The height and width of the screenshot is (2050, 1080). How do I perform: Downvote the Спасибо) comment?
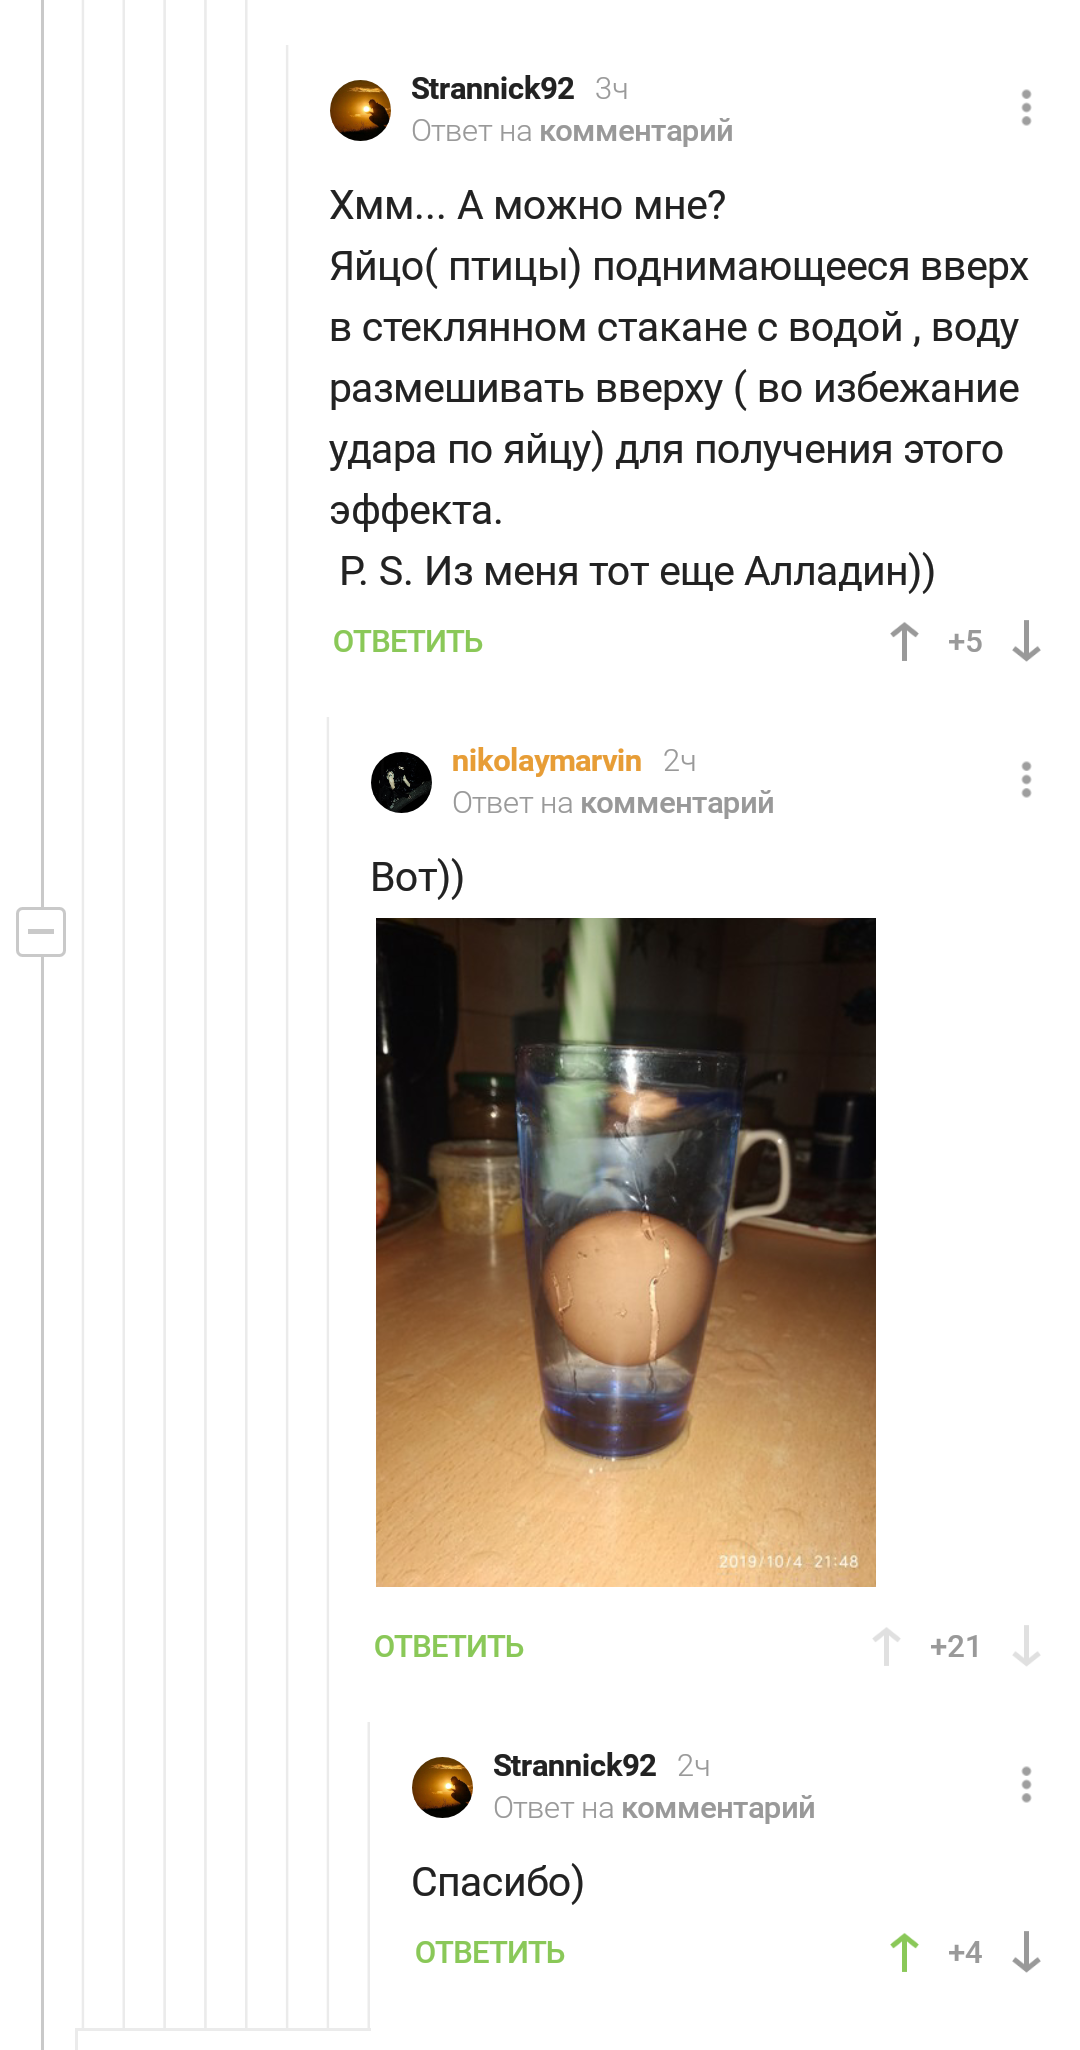click(x=1026, y=1953)
